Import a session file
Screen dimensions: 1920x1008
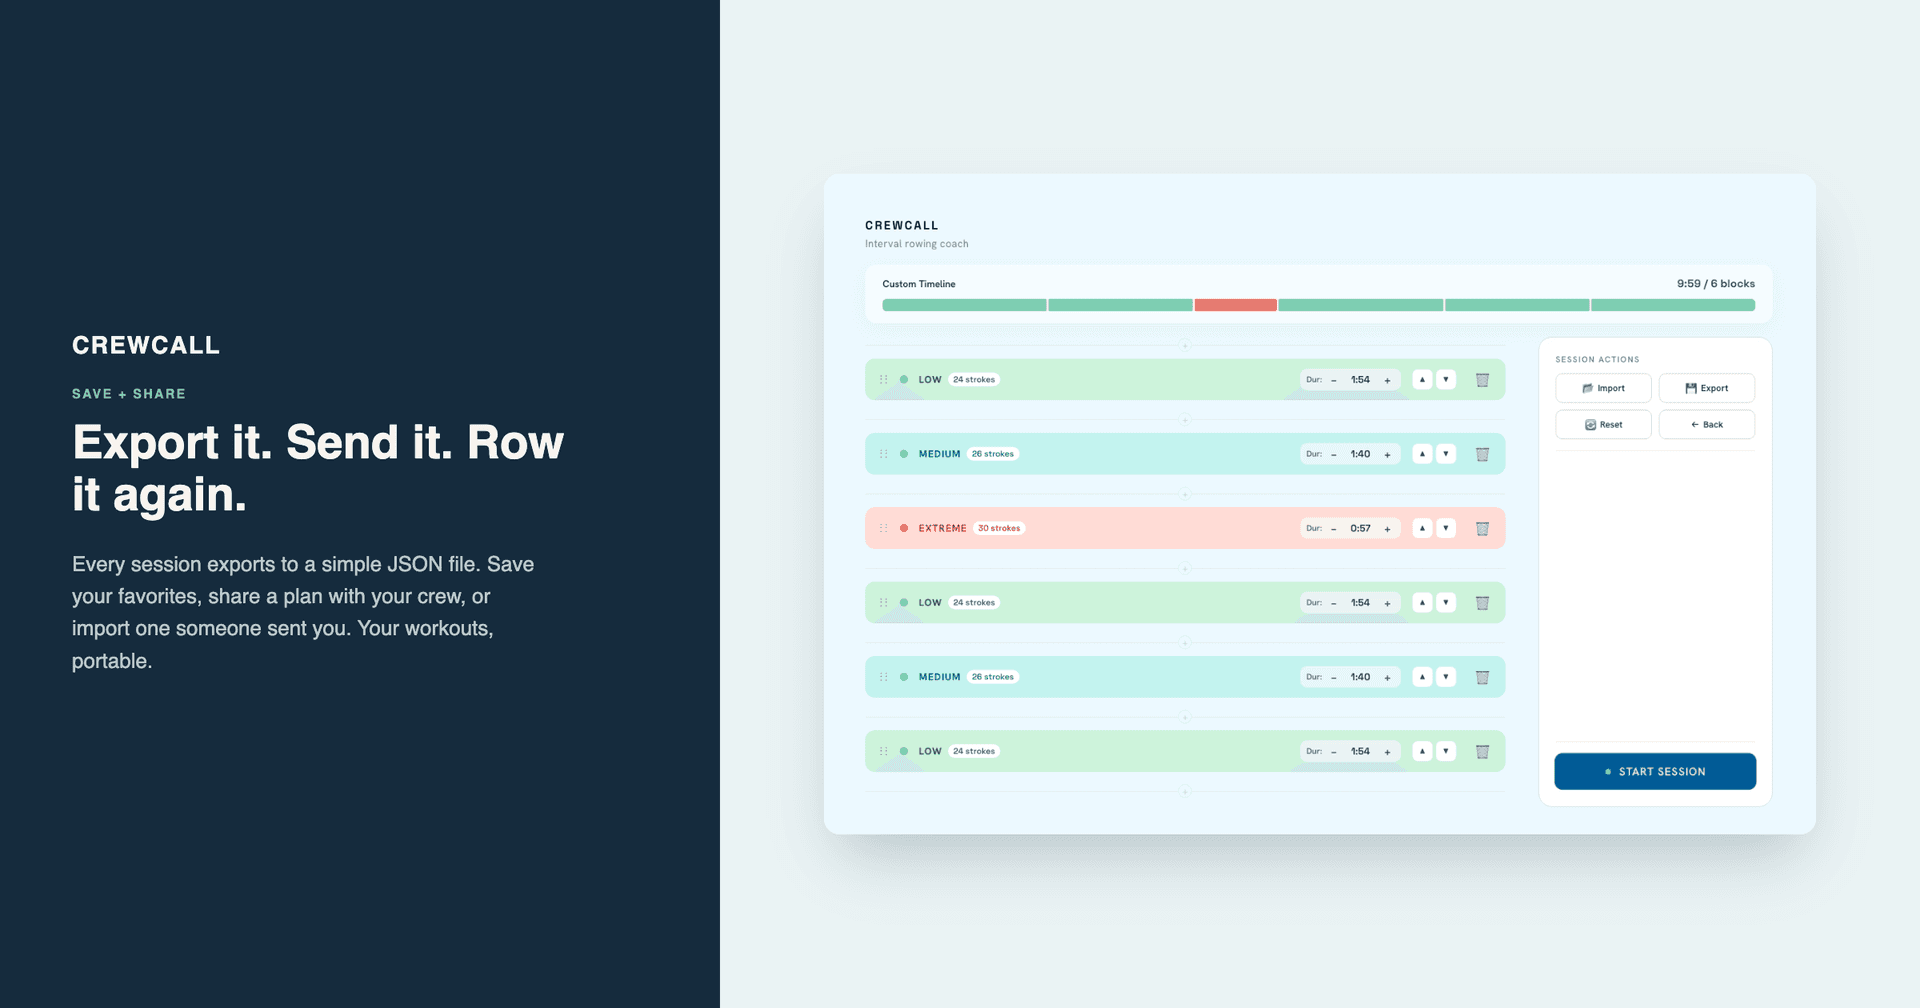[x=1603, y=388]
